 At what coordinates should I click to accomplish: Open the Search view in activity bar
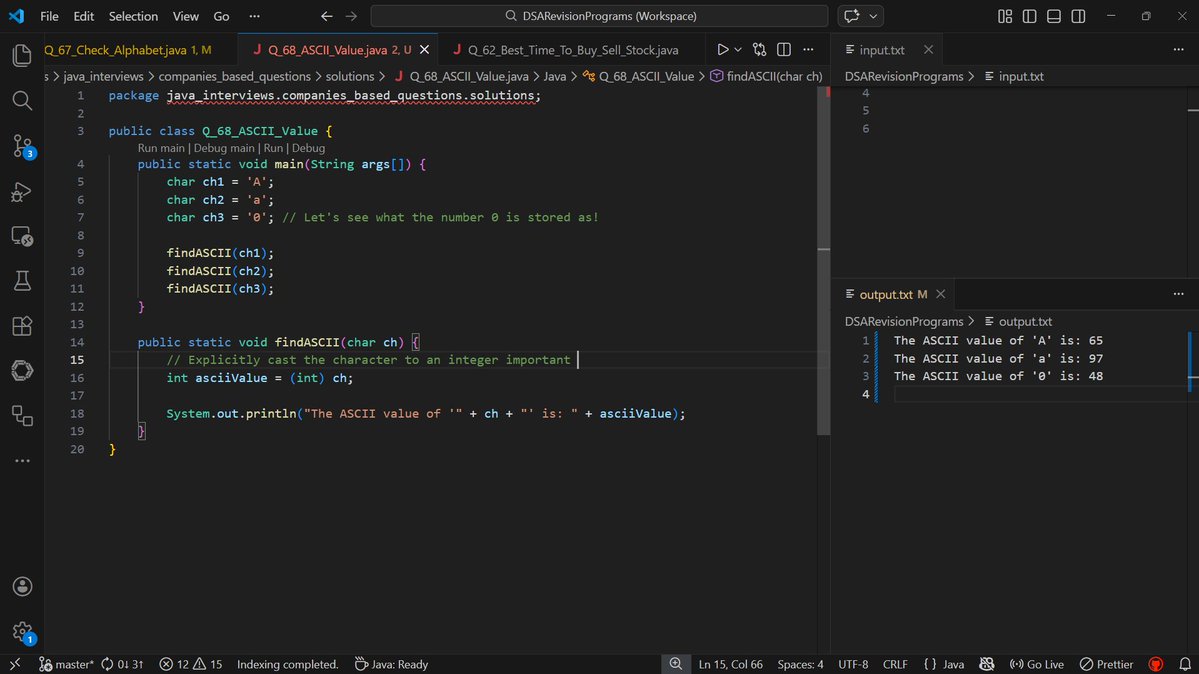point(22,100)
